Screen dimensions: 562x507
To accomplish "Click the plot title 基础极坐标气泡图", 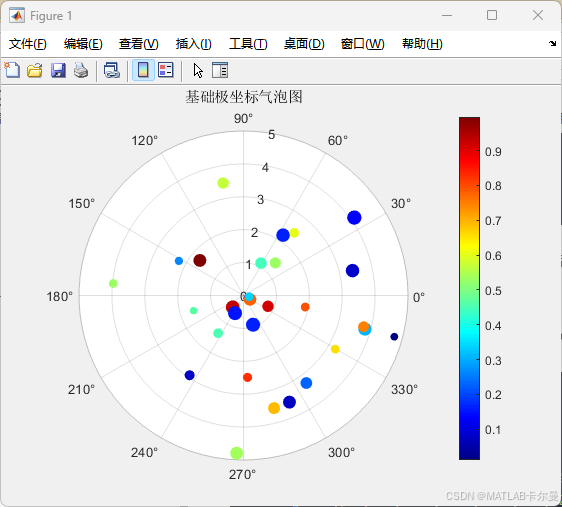I will [x=244, y=97].
